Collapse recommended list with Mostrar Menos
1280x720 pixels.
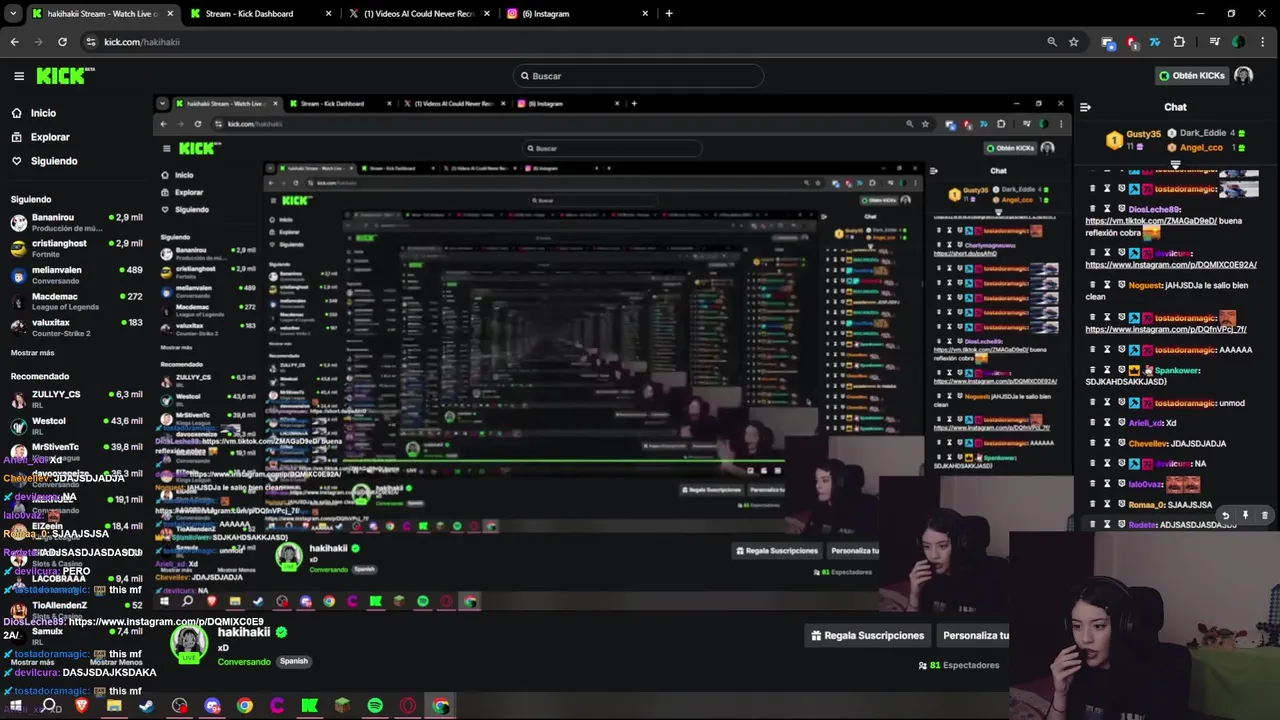click(116, 662)
